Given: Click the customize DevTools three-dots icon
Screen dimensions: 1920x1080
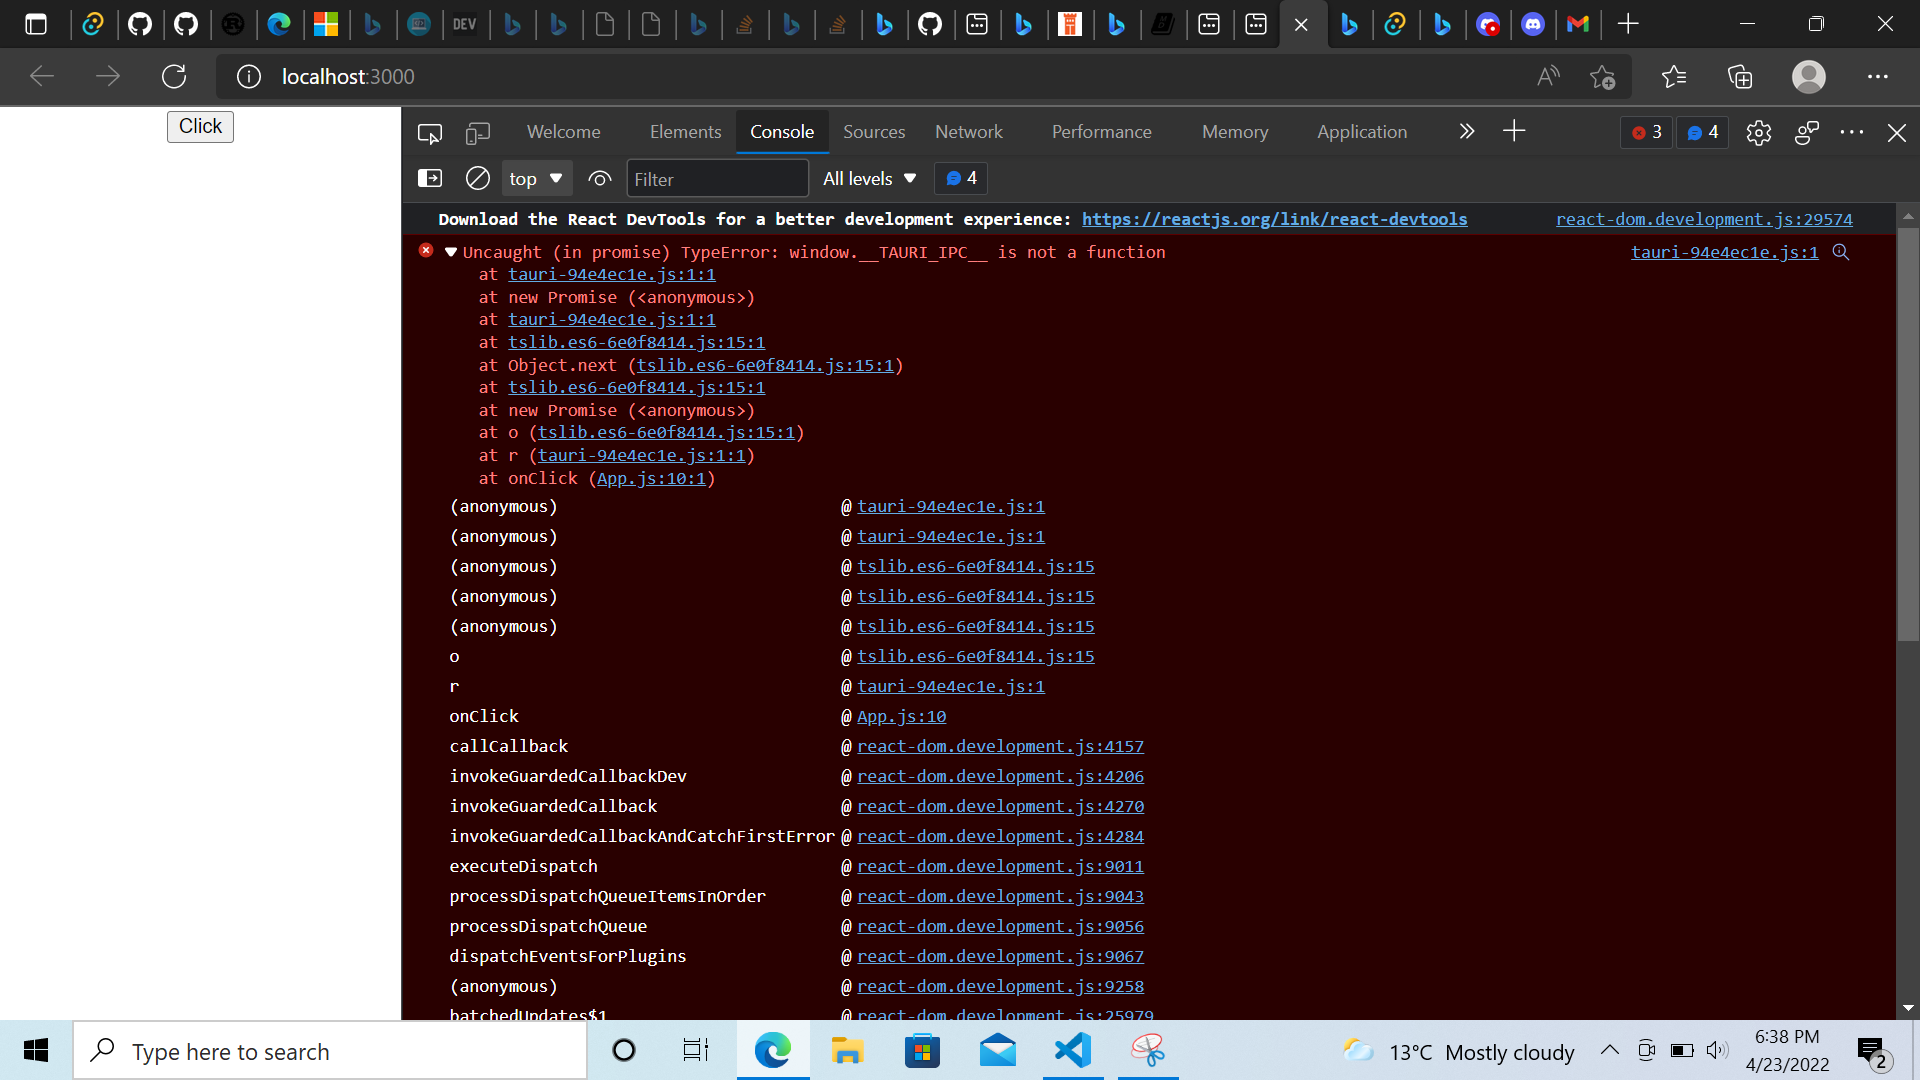Looking at the screenshot, I should [x=1852, y=132].
